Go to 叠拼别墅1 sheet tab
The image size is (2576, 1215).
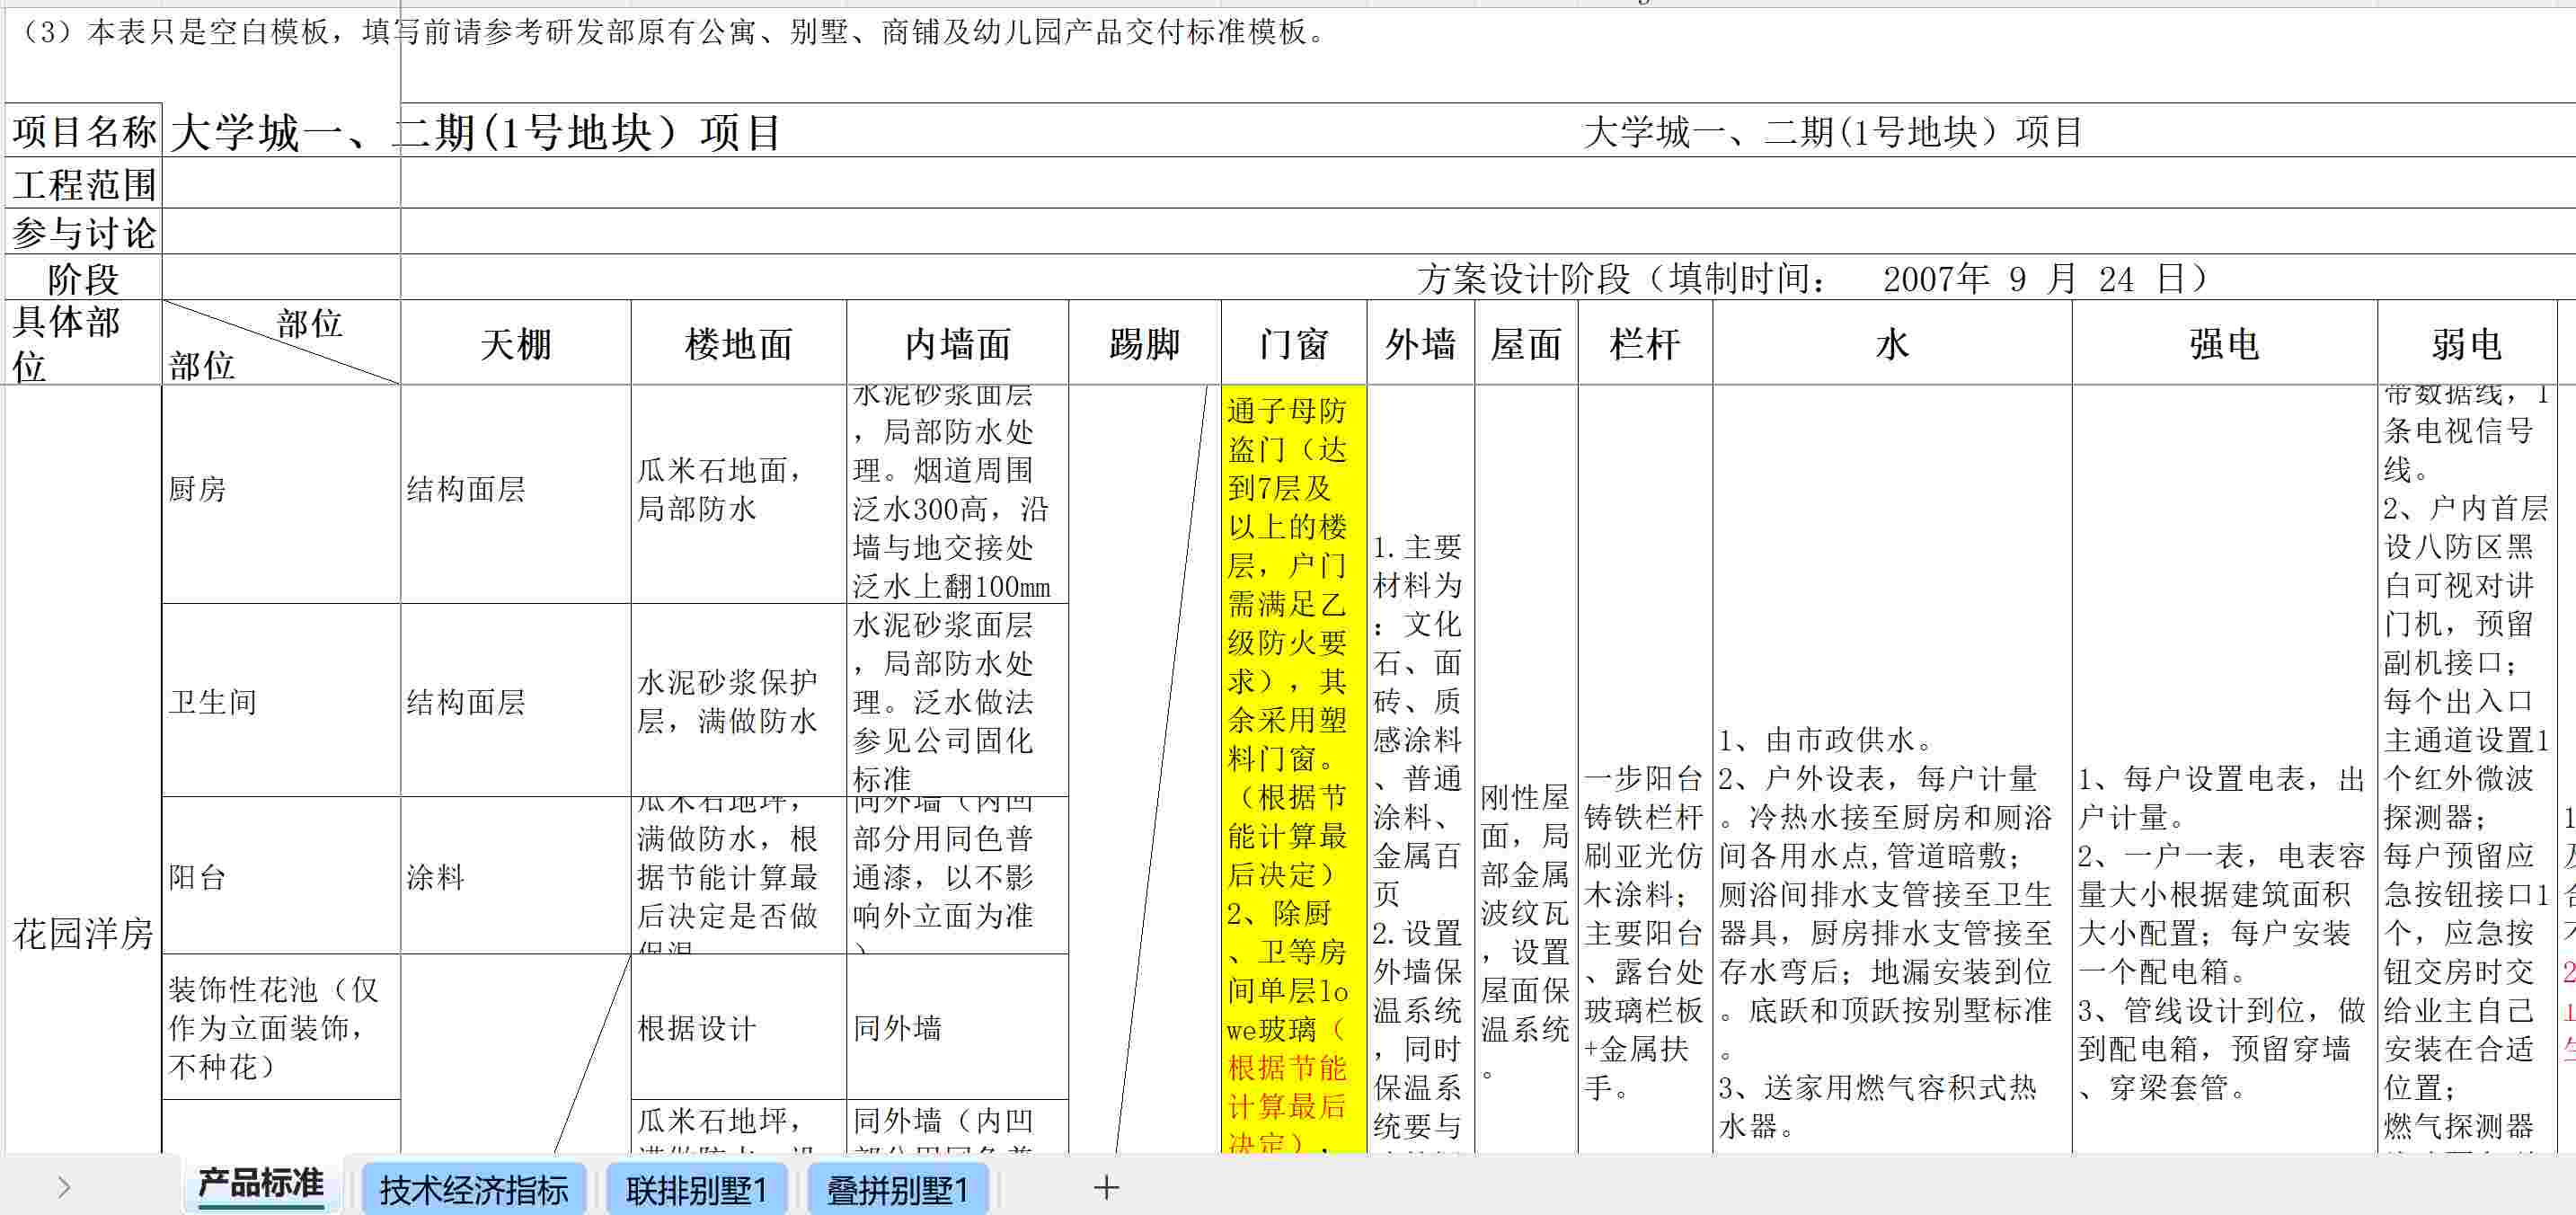tap(897, 1190)
